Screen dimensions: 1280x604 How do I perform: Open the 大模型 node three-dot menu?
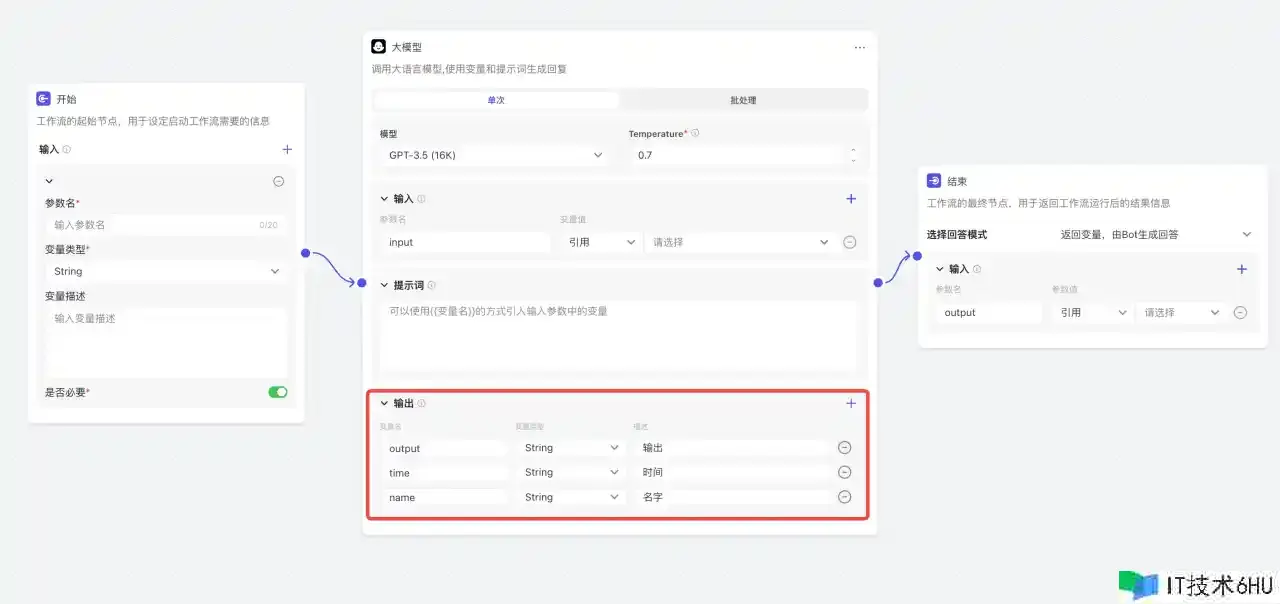click(x=859, y=47)
